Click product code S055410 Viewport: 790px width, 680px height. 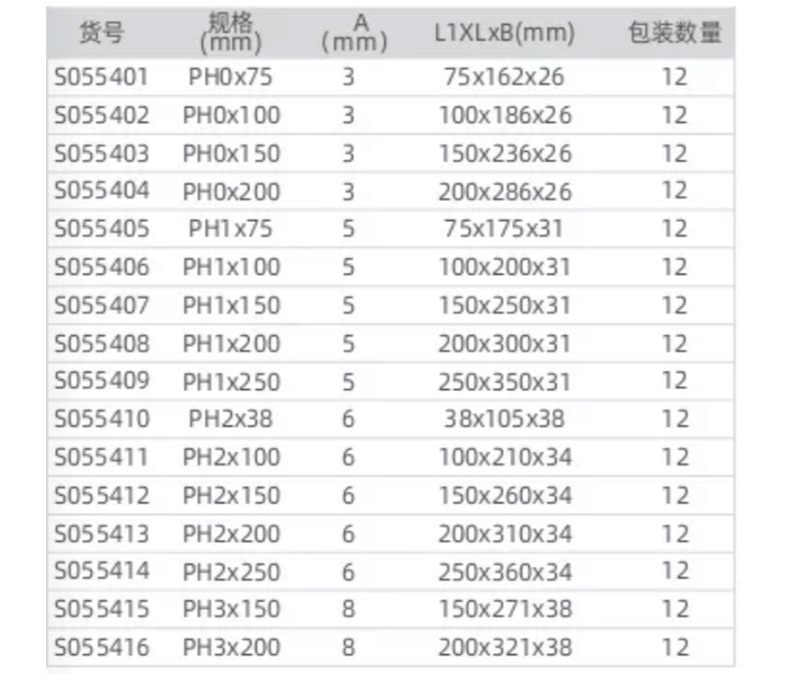pyautogui.click(x=101, y=419)
